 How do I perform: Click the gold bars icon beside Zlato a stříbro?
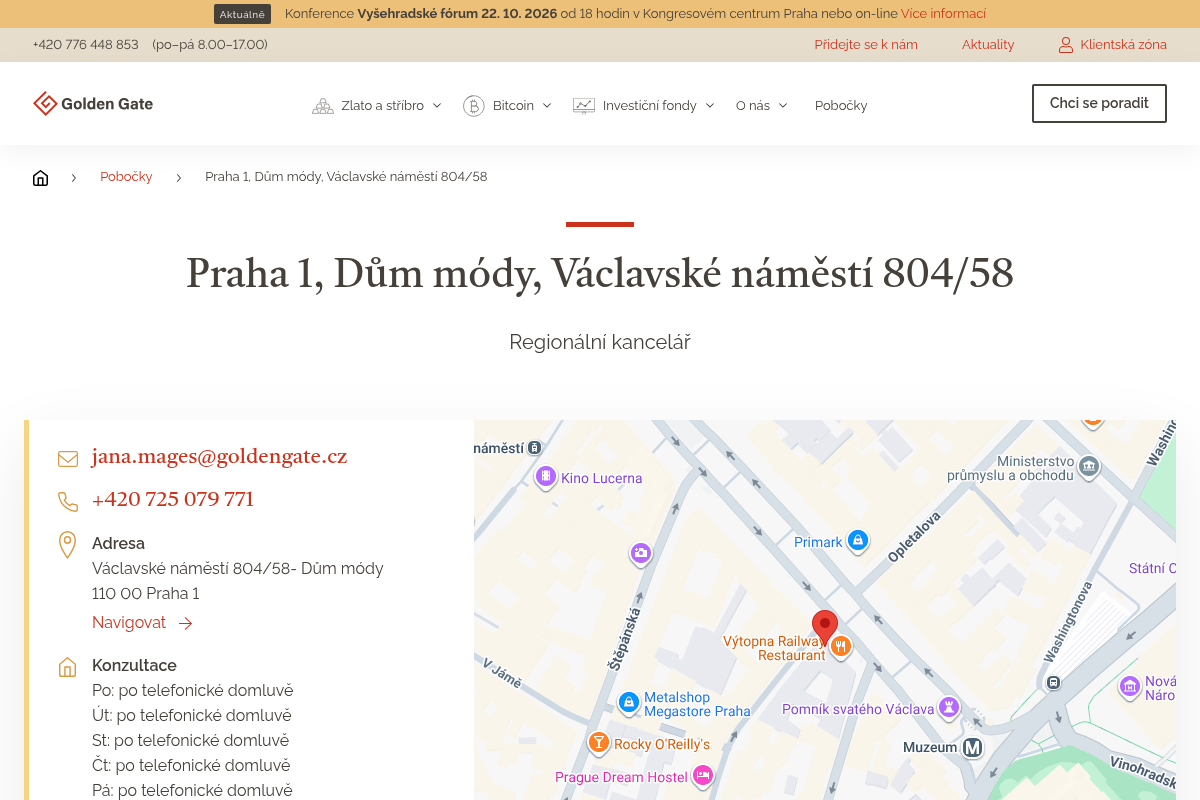point(323,106)
